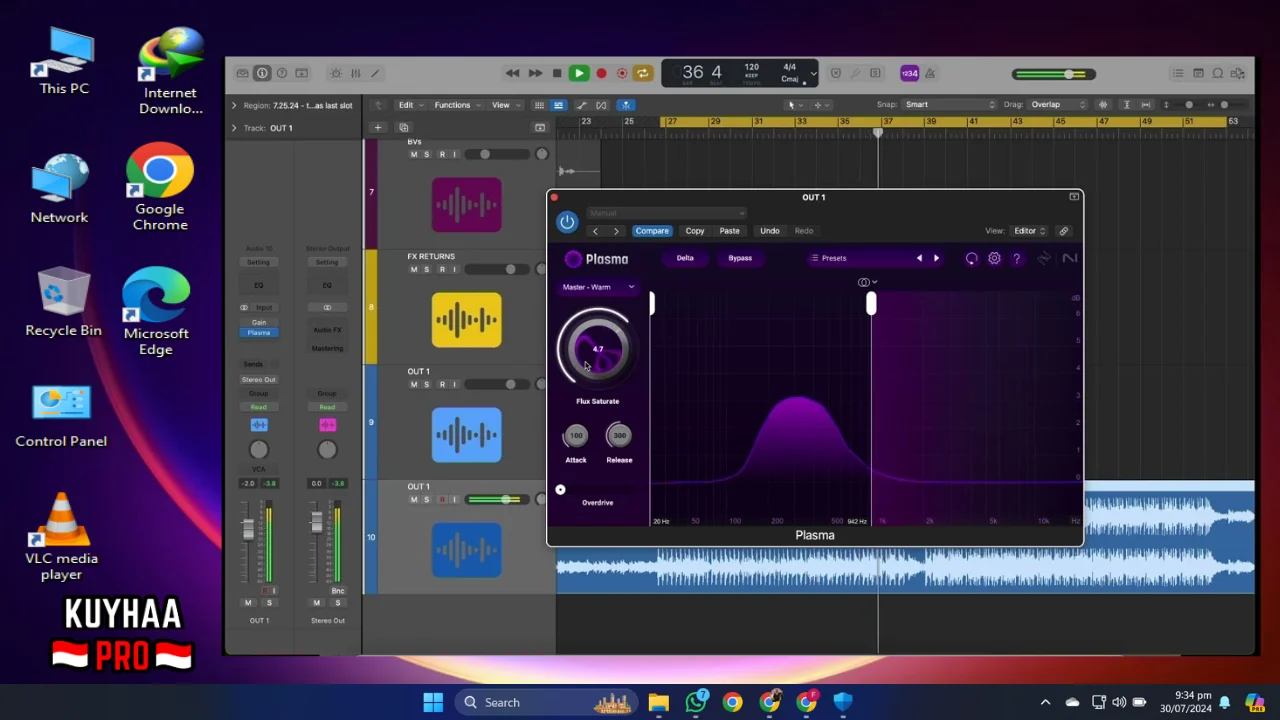Expand the Track OUT 1 disclosure triangle
This screenshot has height=720, width=1280.
(234, 128)
